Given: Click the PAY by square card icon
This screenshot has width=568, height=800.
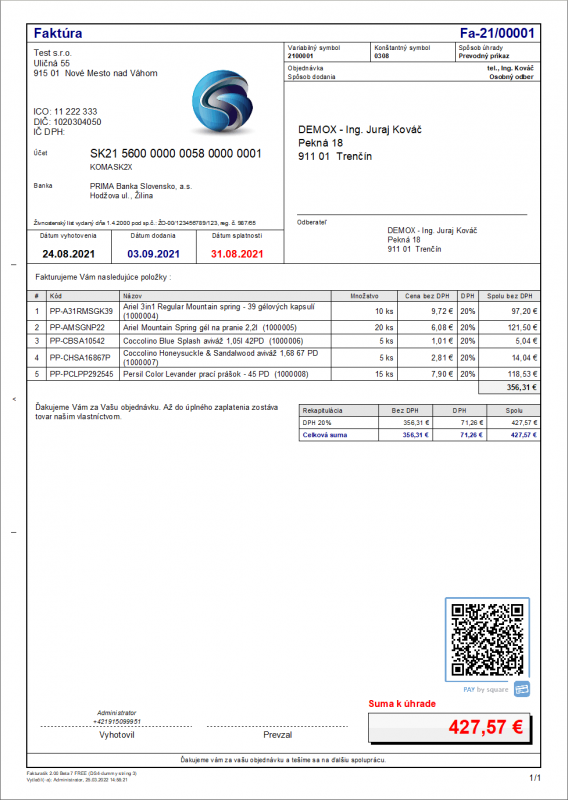Looking at the screenshot, I should 522,689.
